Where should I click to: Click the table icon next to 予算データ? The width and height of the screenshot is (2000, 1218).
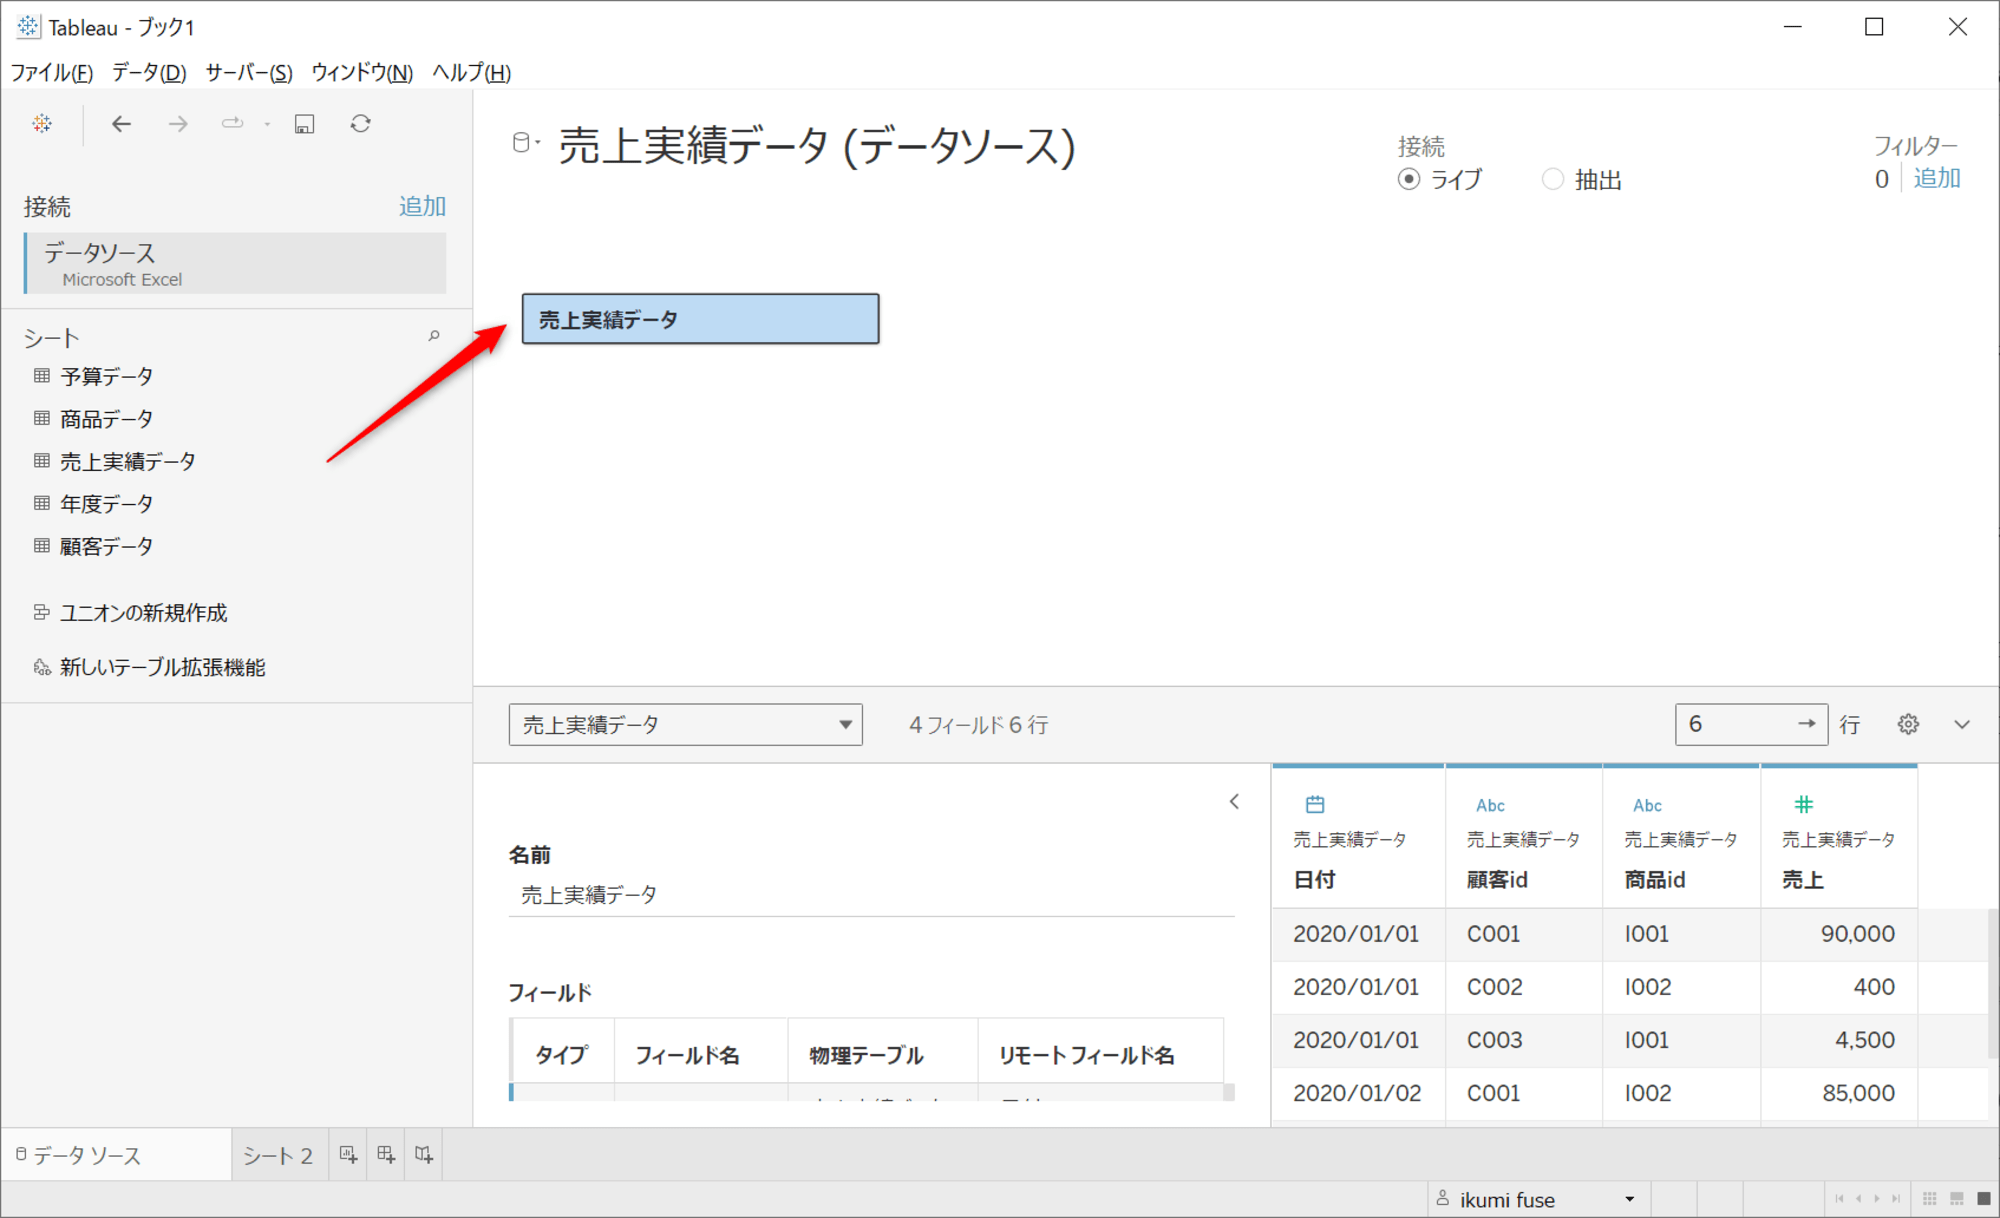click(x=42, y=376)
